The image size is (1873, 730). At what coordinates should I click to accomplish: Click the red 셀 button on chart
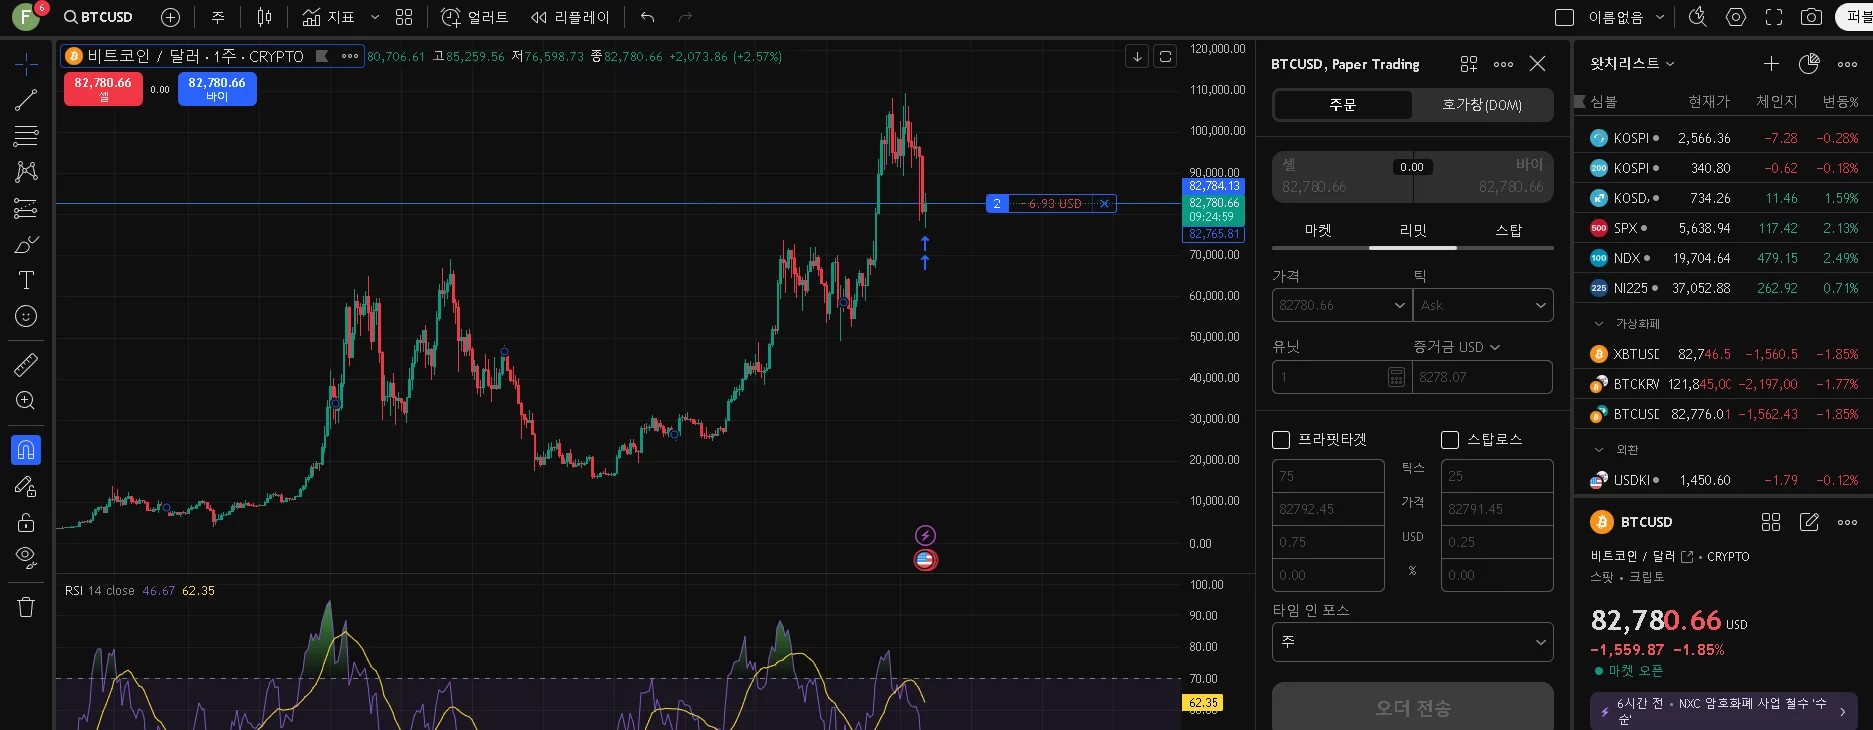[x=103, y=89]
